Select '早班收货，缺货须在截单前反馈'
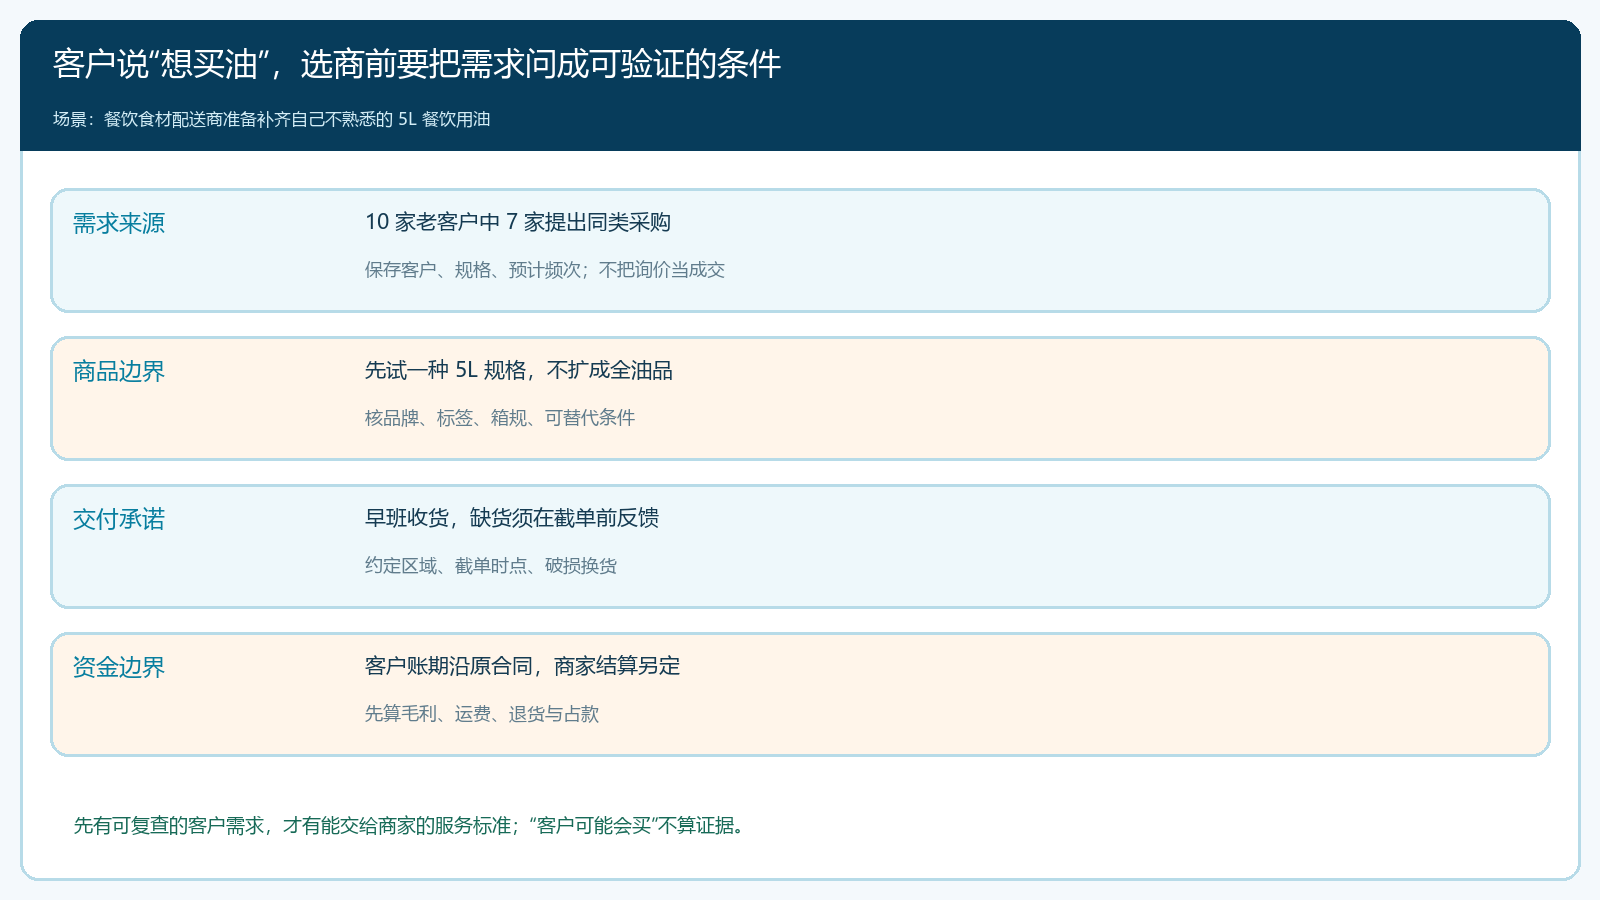 pos(512,518)
